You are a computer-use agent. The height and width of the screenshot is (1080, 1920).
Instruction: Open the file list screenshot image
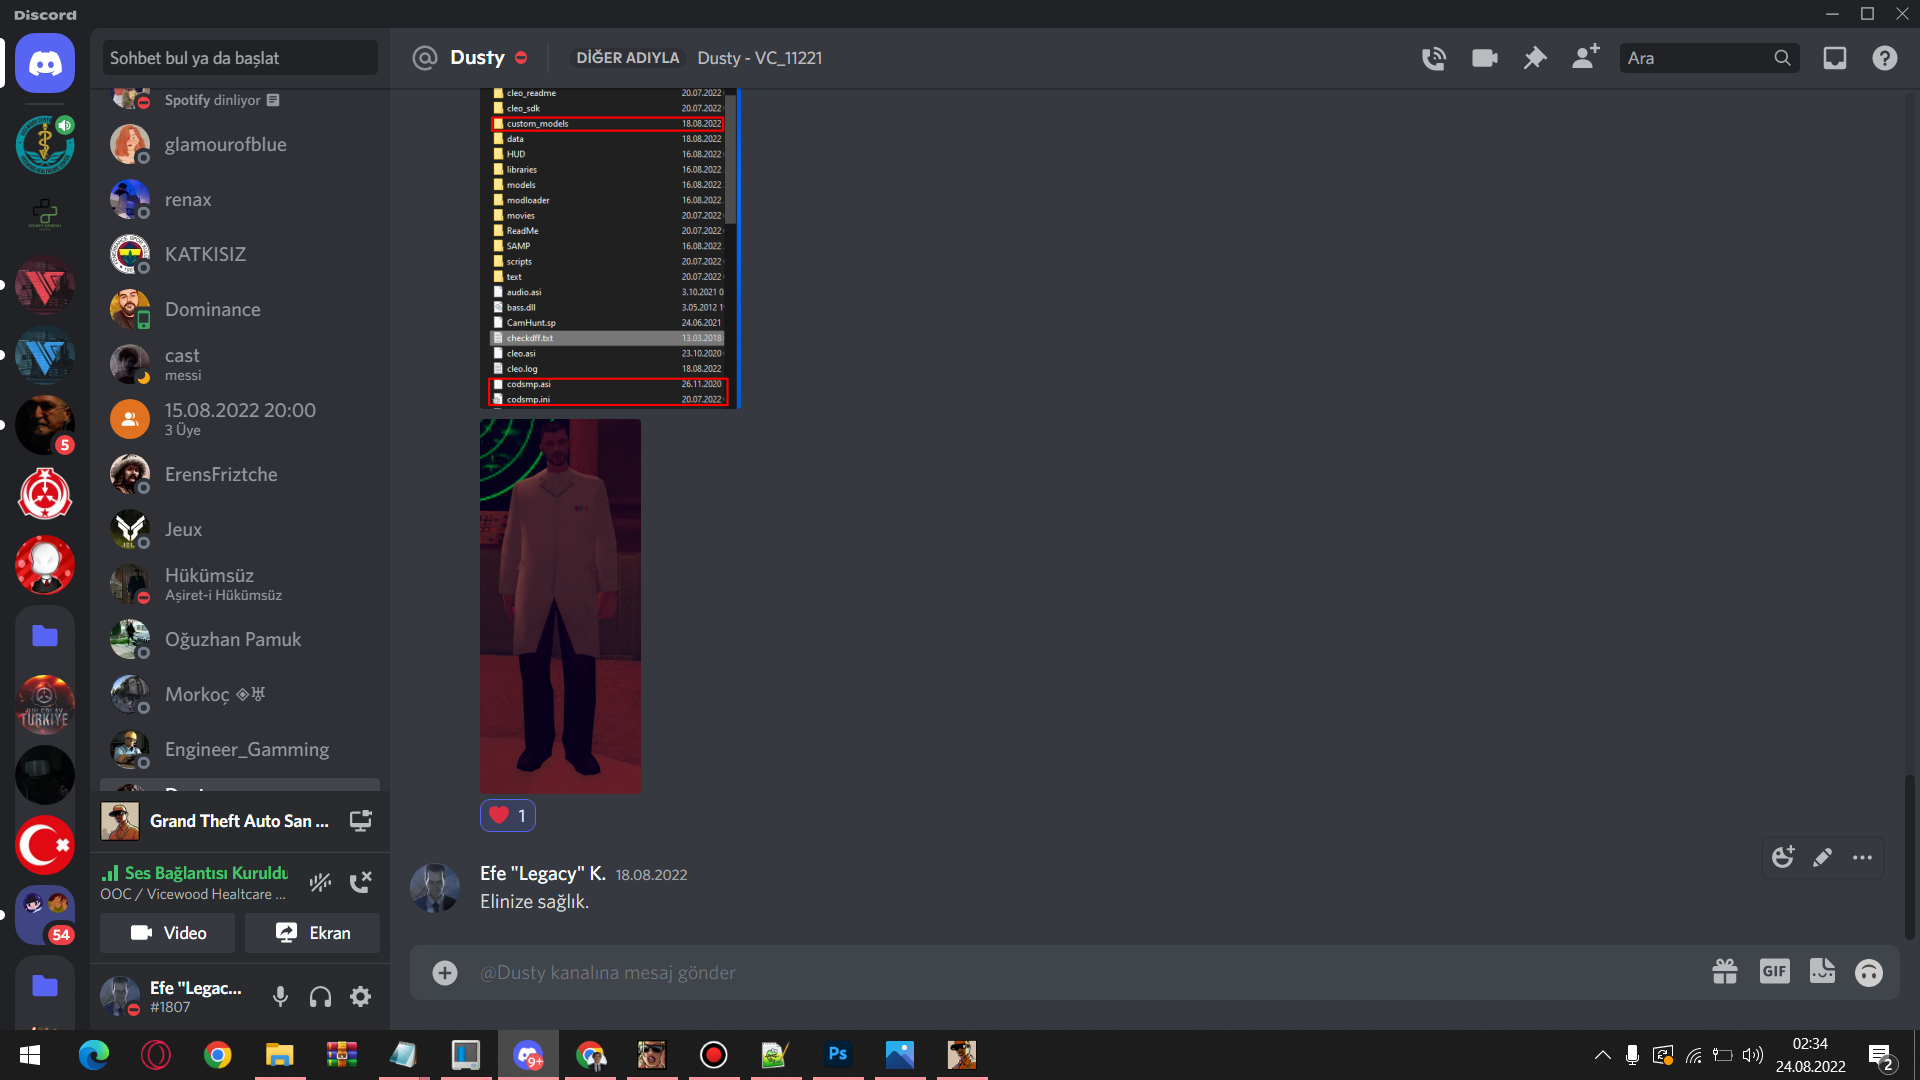(x=609, y=248)
